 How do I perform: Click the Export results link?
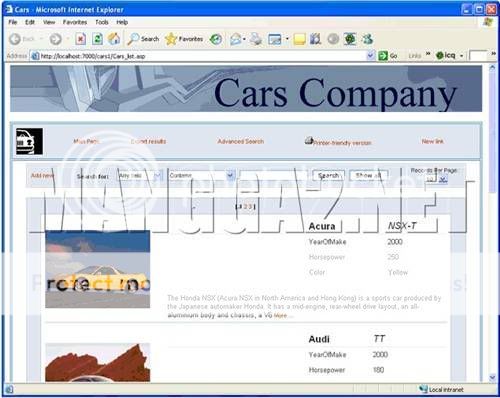pyautogui.click(x=148, y=141)
